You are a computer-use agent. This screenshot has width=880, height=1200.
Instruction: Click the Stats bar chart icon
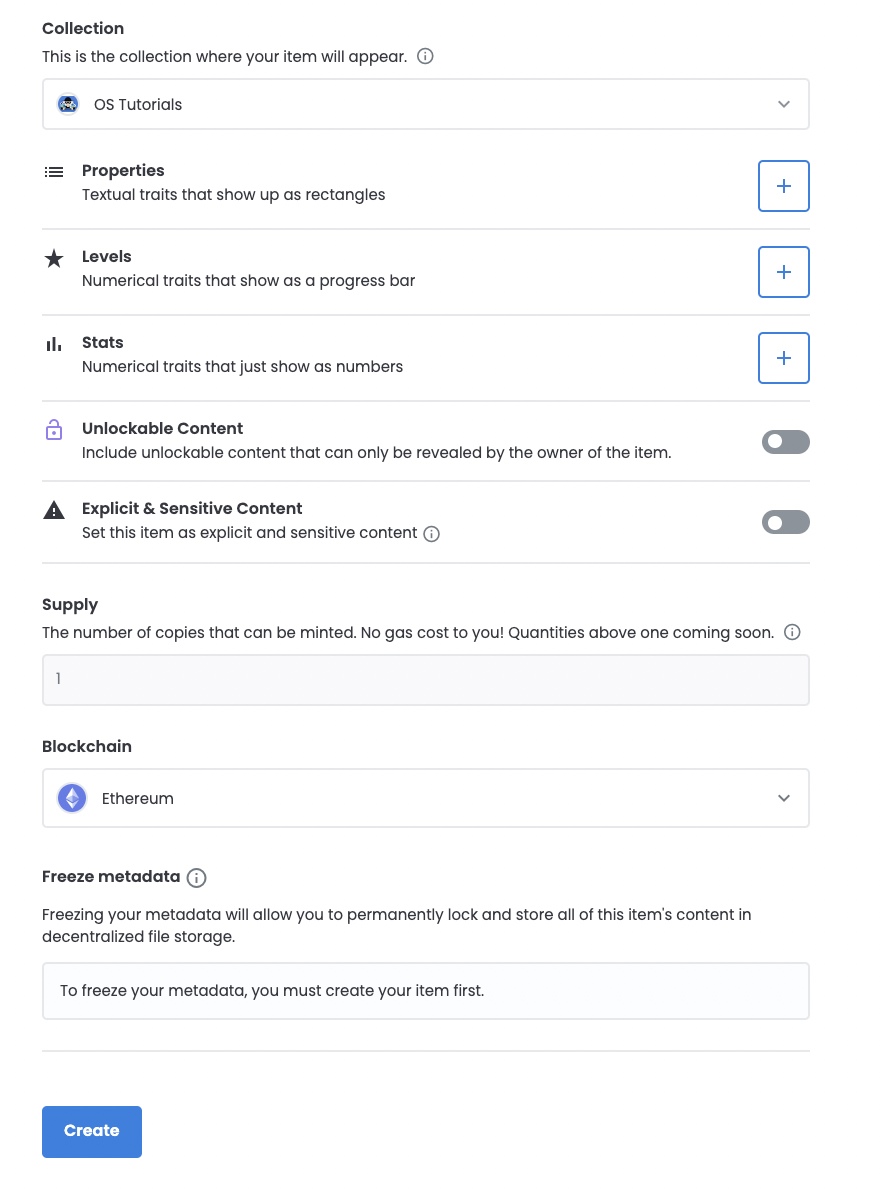click(x=54, y=344)
